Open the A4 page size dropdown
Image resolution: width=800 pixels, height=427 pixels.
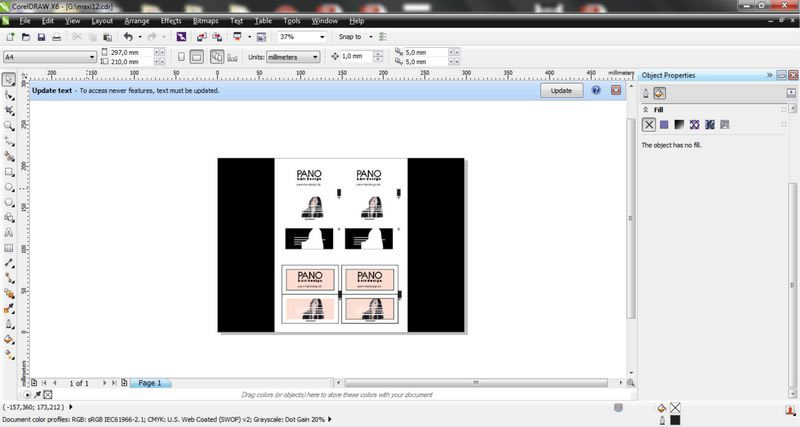click(x=92, y=57)
